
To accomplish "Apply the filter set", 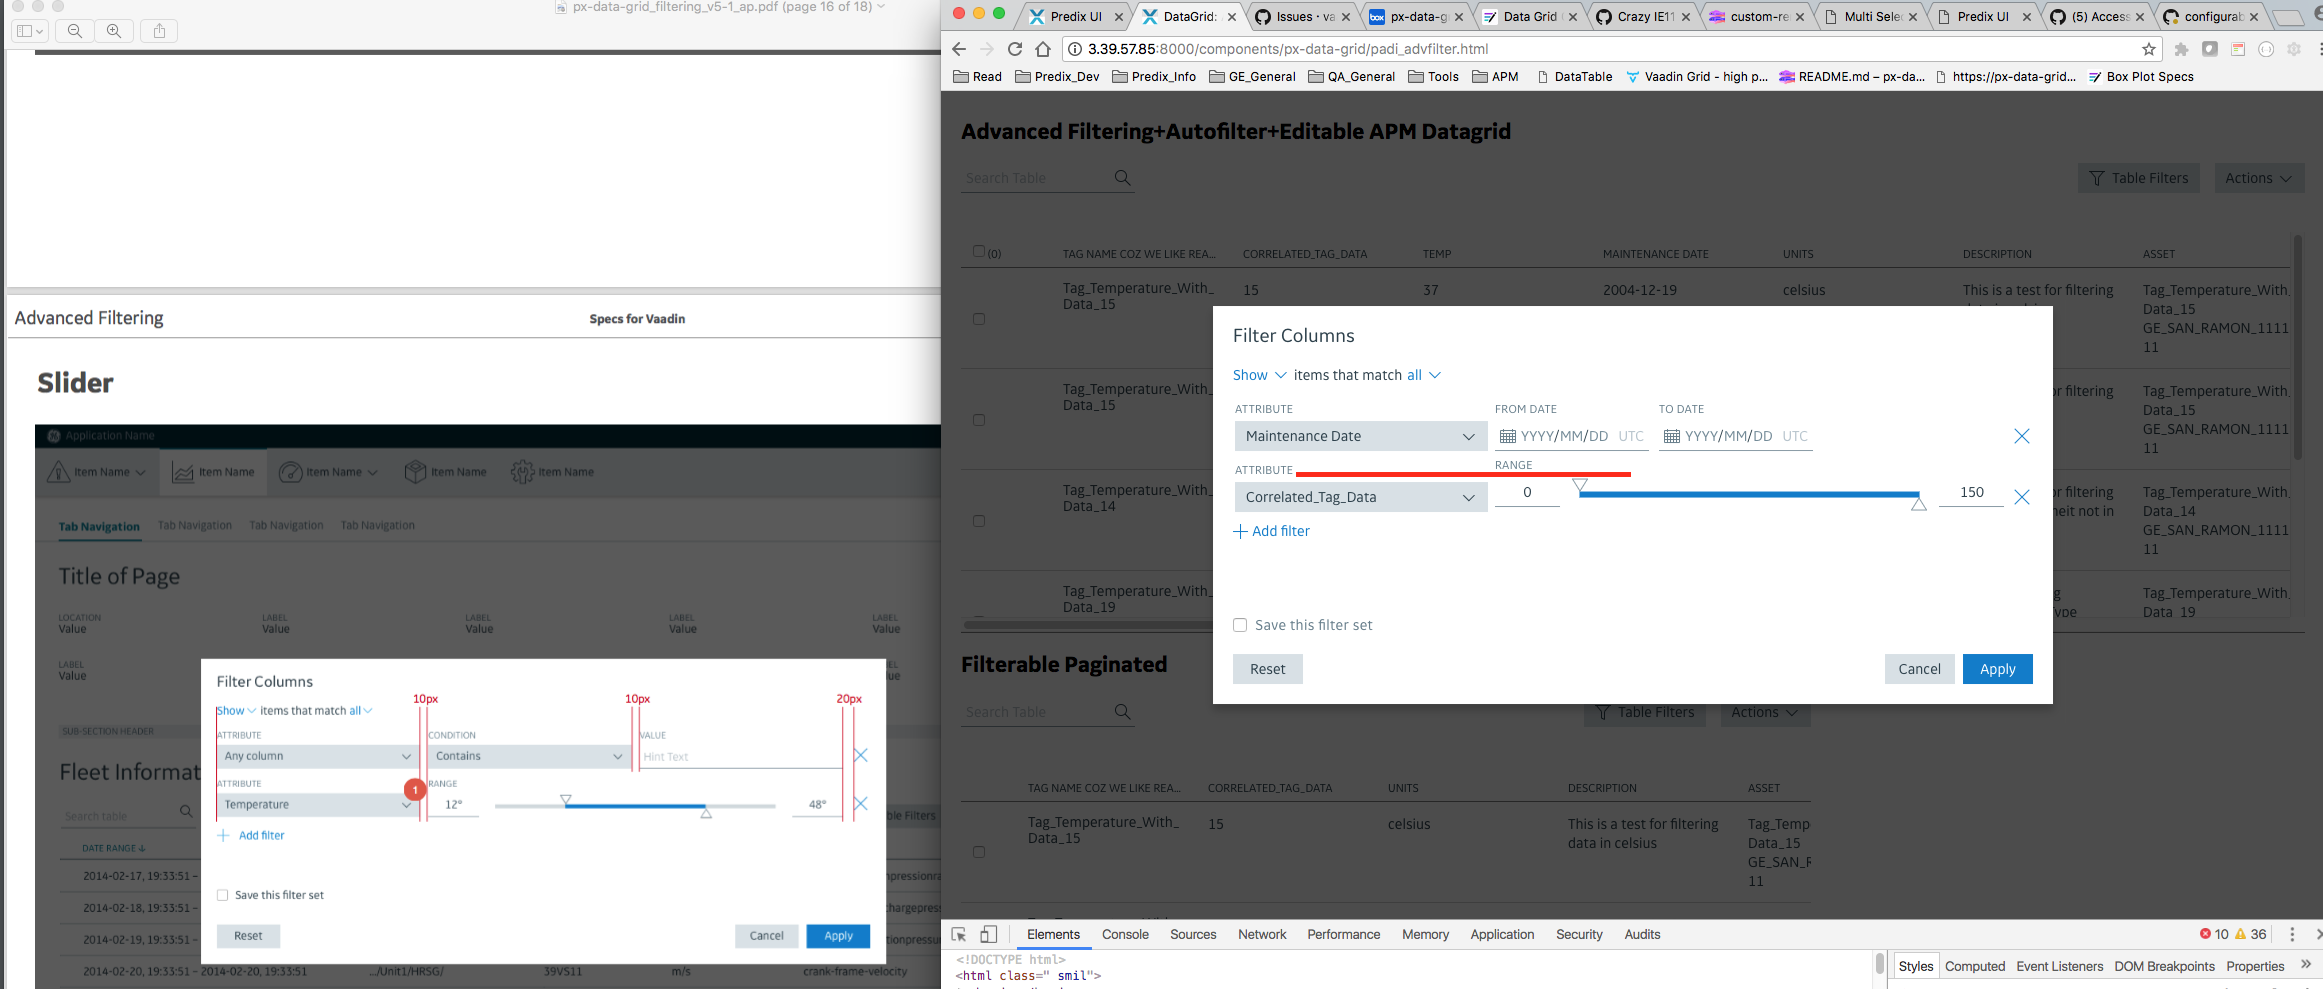I will point(1997,668).
